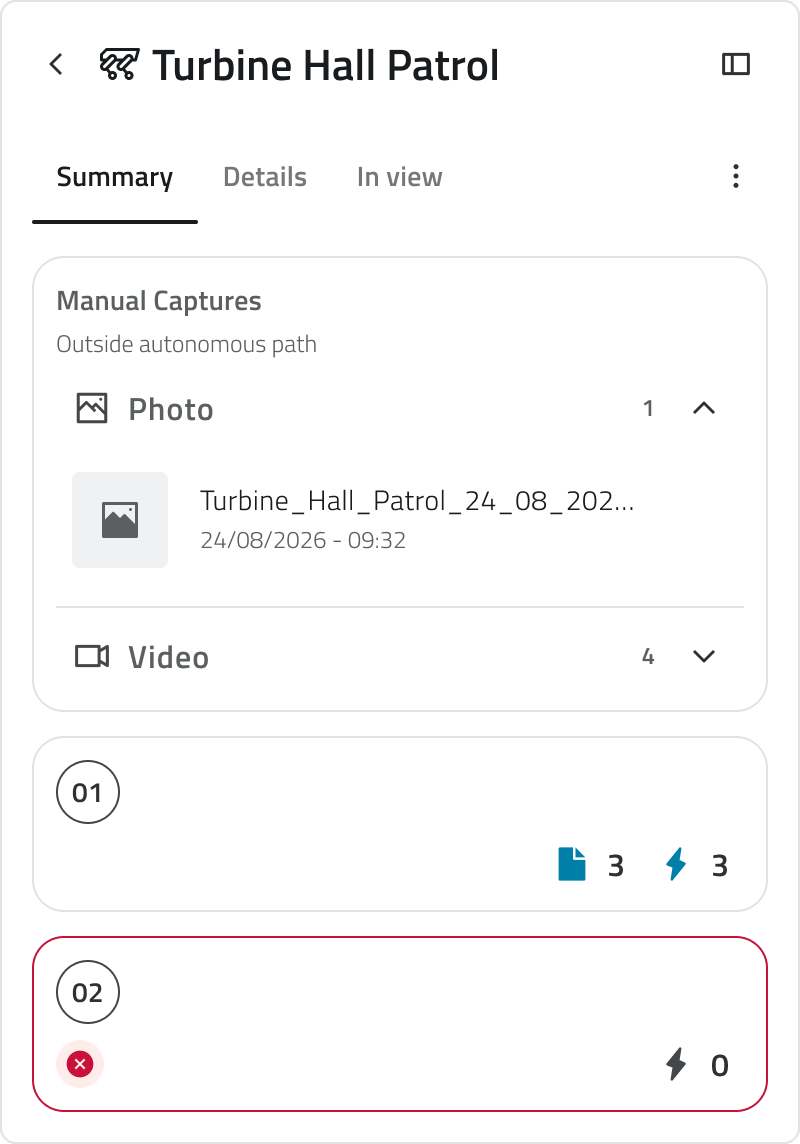Click the blue lightning bolt icon in waypoint 01
This screenshot has width=800, height=1144.
(676, 865)
